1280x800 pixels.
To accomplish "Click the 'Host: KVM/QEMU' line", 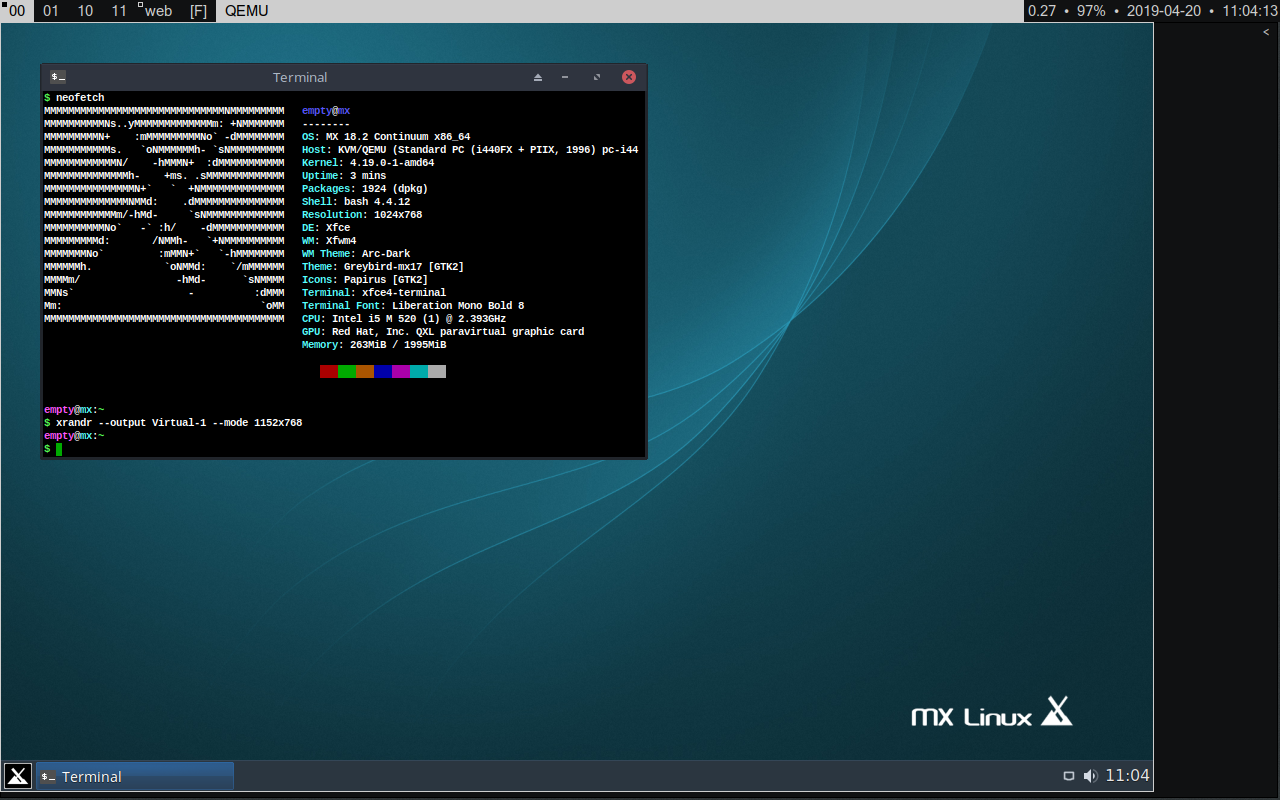I will coord(470,150).
